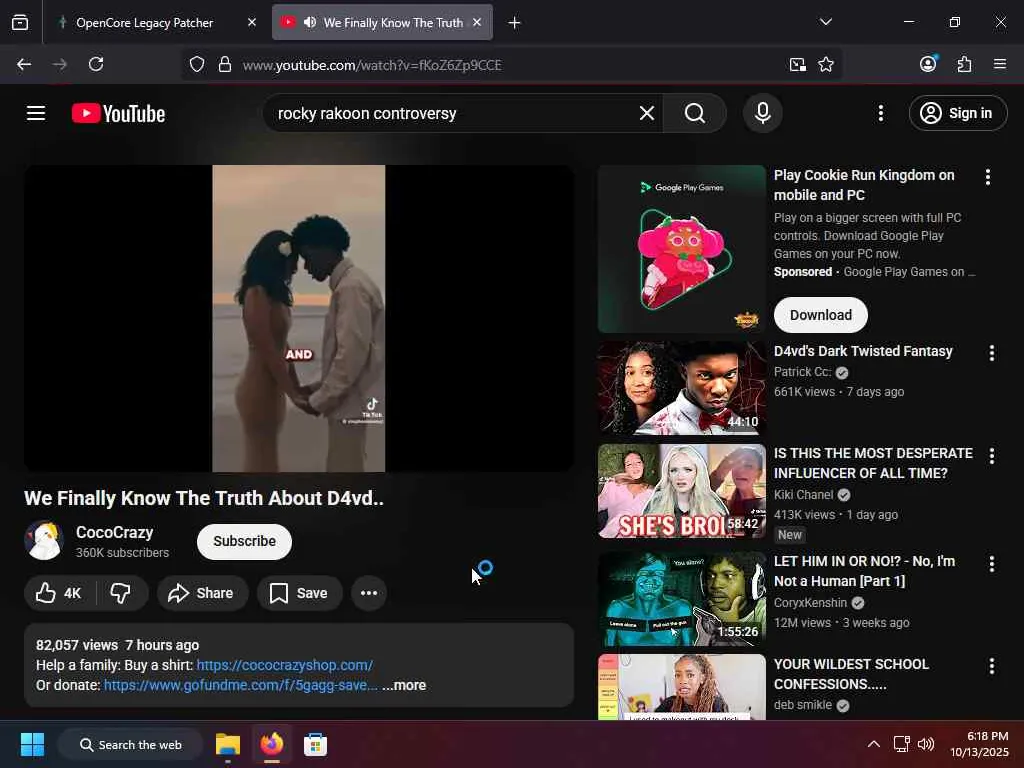Open the gofundme donation link
Image resolution: width=1024 pixels, height=768 pixels.
(240, 685)
